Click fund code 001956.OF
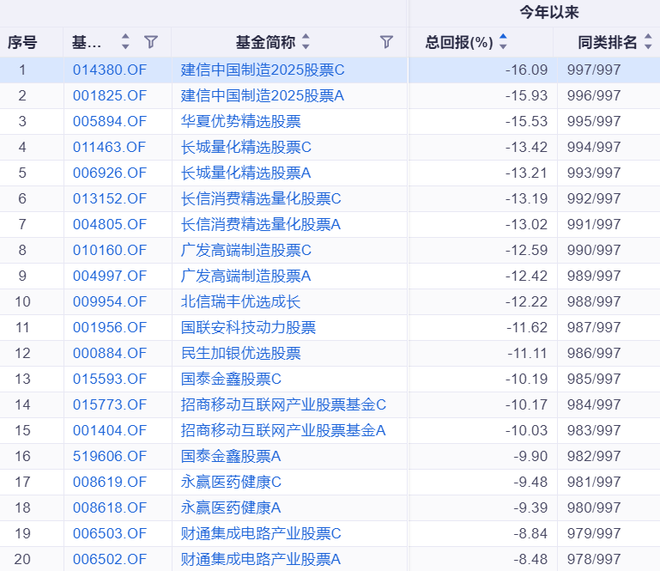This screenshot has height=571, width=660. pyautogui.click(x=109, y=327)
